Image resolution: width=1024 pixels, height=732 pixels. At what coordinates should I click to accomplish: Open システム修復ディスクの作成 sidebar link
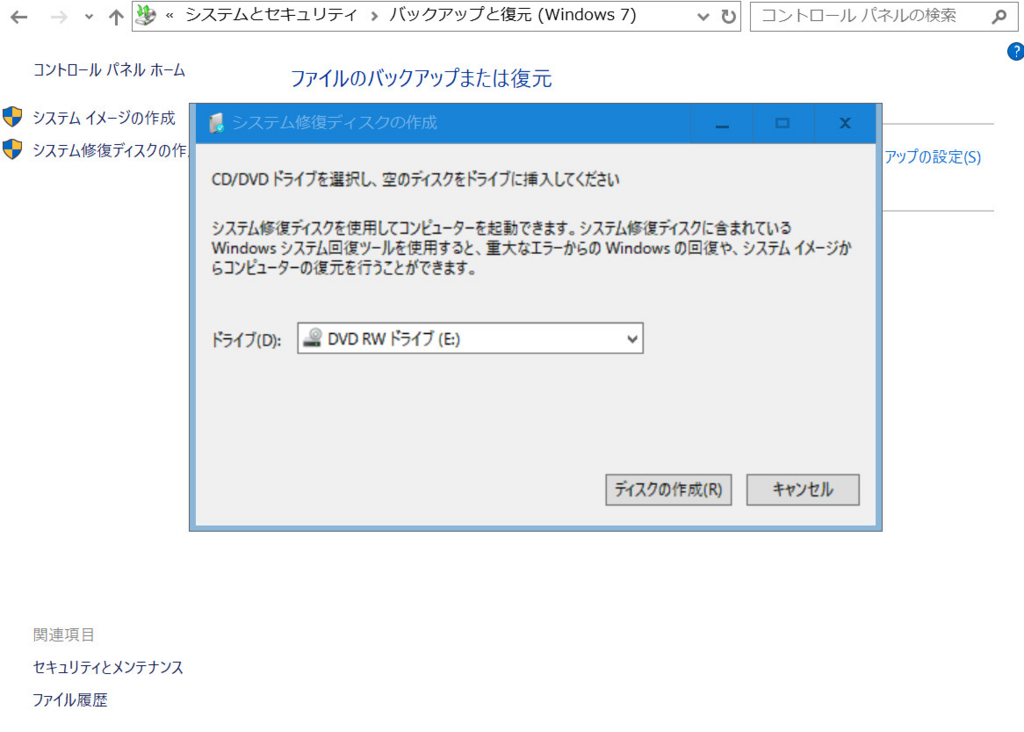click(110, 150)
